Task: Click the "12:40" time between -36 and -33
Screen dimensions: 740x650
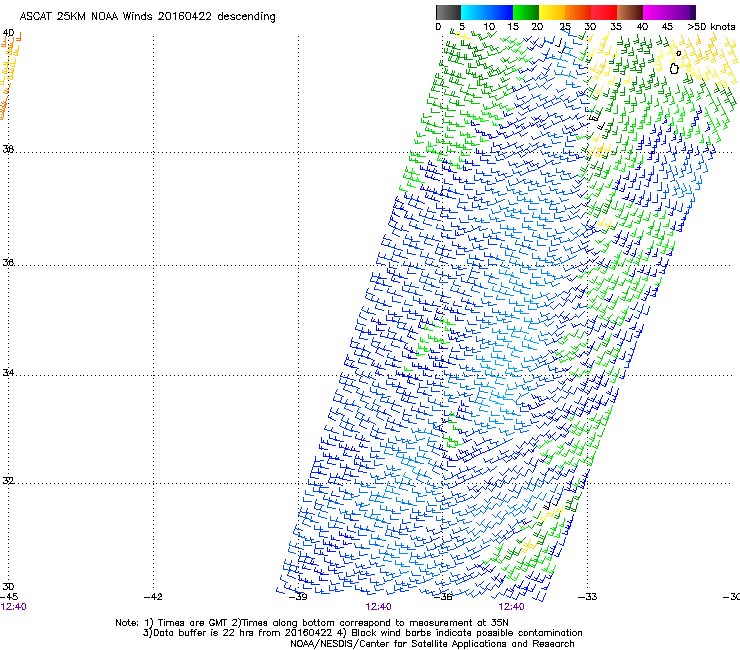Action: 511,607
